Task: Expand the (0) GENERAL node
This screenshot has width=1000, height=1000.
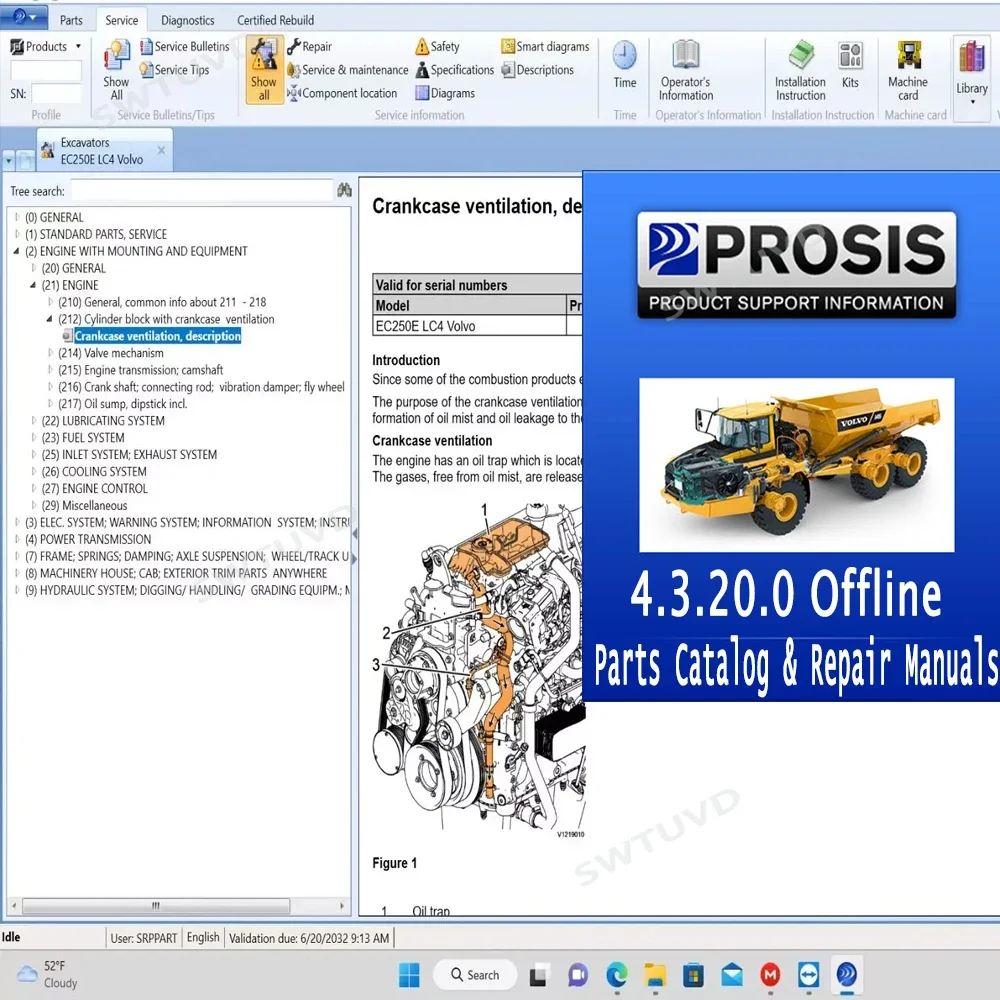Action: coord(17,217)
